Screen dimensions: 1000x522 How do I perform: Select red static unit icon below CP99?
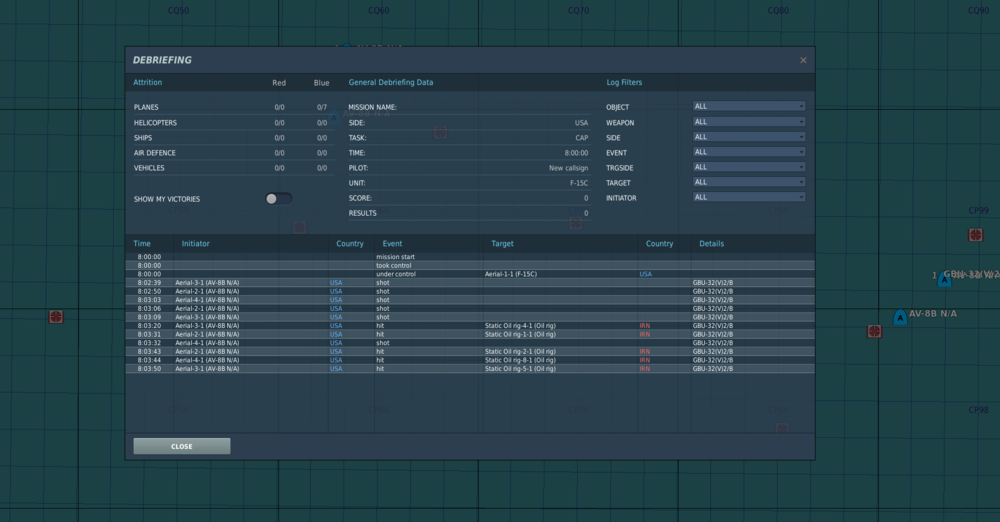click(976, 235)
